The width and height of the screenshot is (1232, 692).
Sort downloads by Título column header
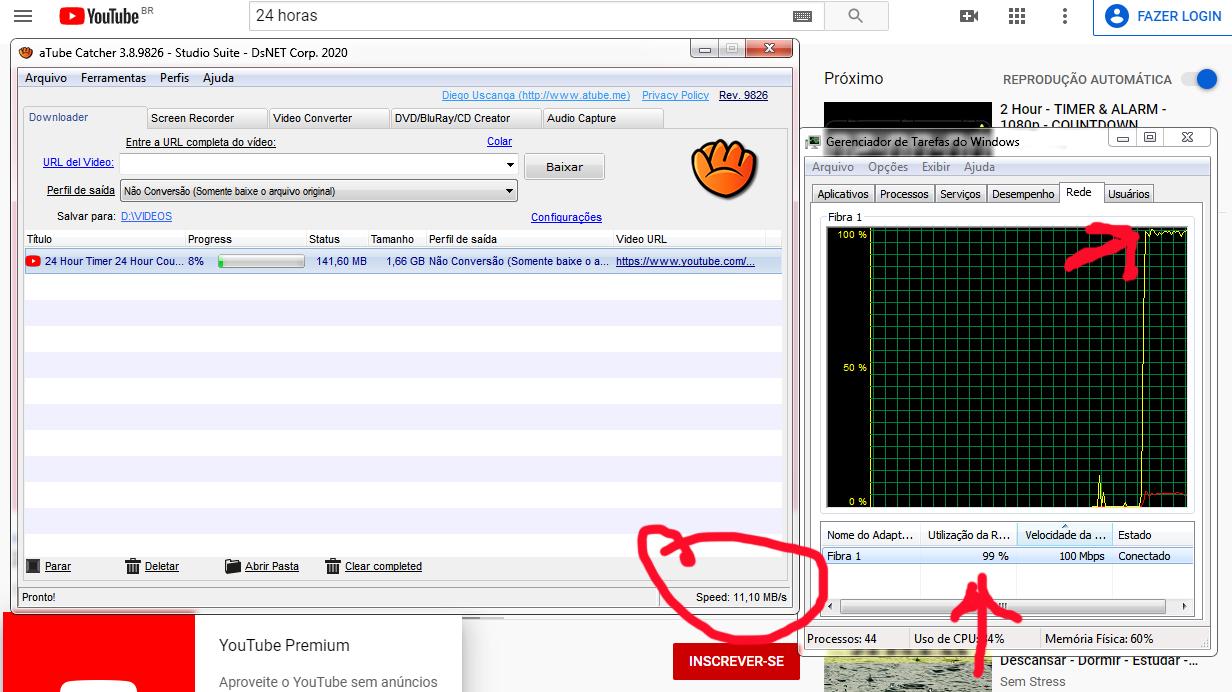(x=104, y=239)
